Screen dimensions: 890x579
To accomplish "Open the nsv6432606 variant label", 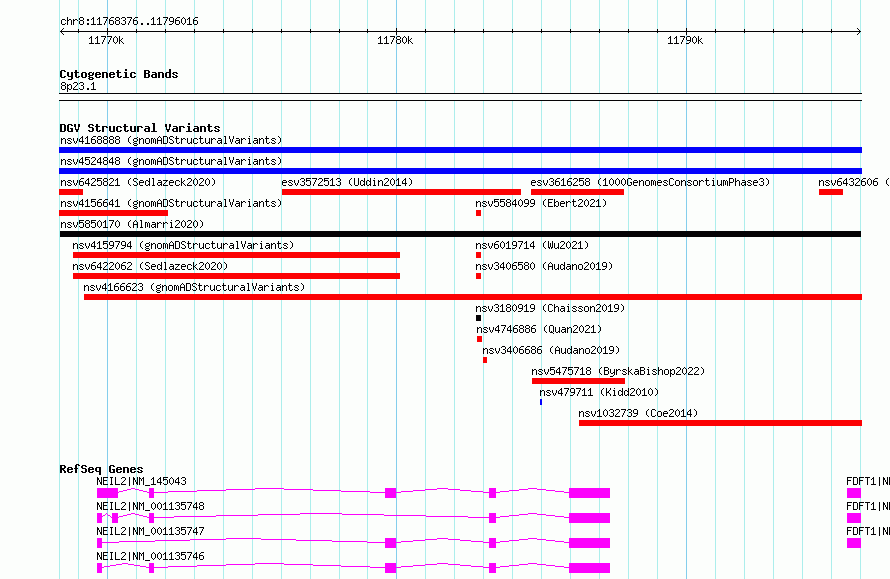I will pos(854,182).
